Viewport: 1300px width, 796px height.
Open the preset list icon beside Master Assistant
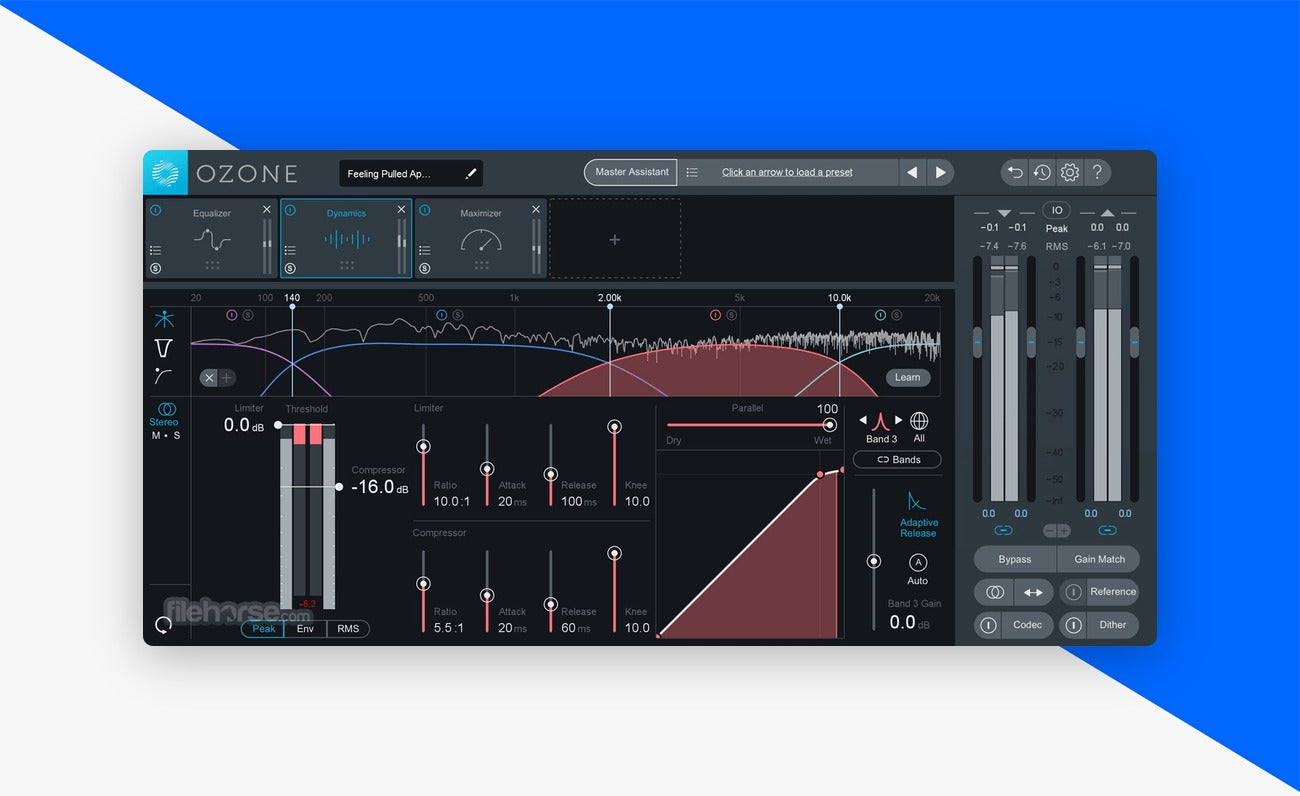pyautogui.click(x=692, y=172)
